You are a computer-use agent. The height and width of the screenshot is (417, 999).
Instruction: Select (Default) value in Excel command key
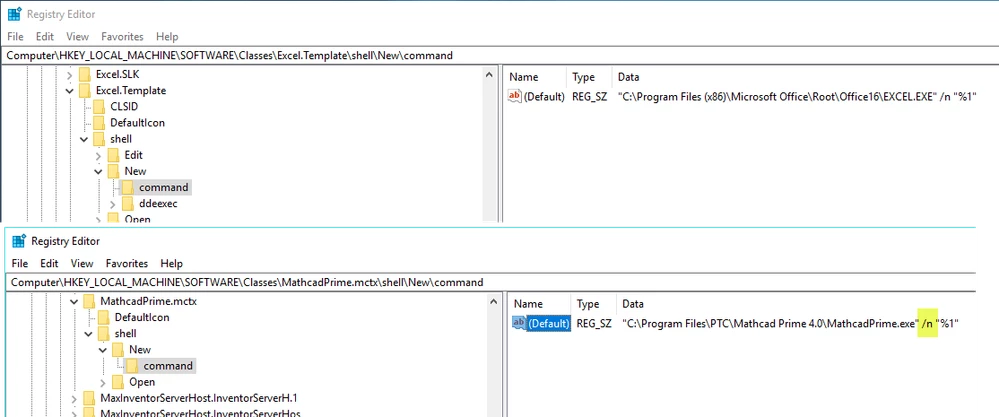coord(544,97)
